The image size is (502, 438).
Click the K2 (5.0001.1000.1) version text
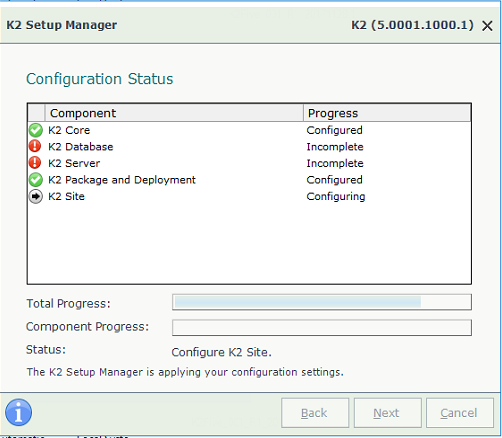click(x=412, y=25)
